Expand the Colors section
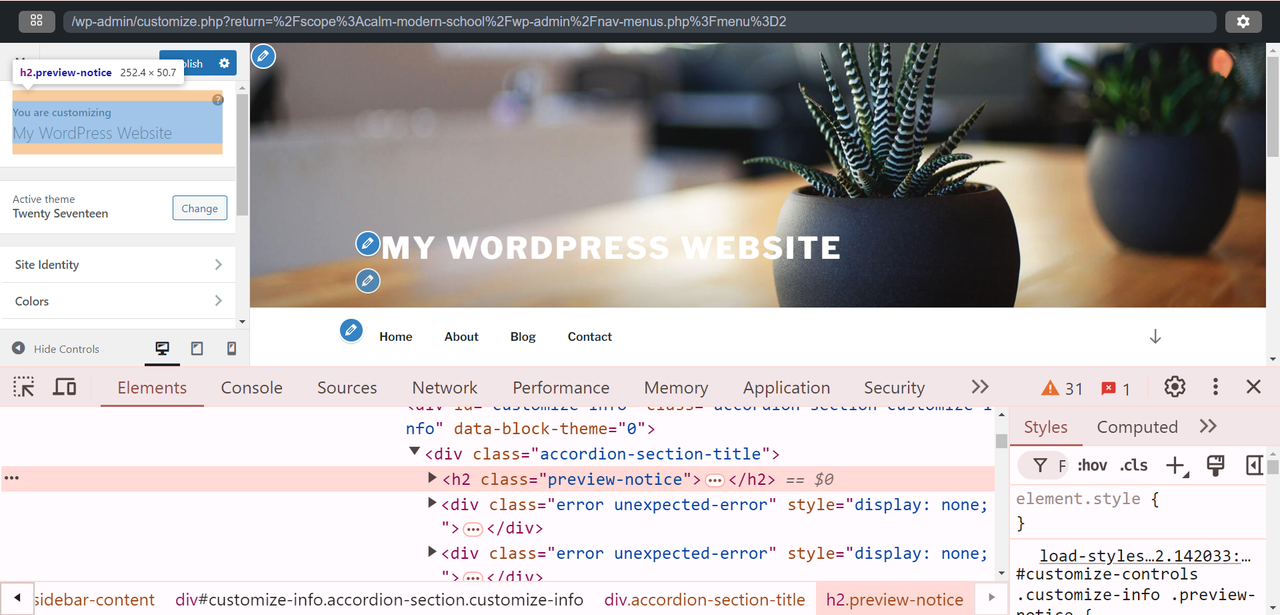1280x615 pixels. coord(118,301)
